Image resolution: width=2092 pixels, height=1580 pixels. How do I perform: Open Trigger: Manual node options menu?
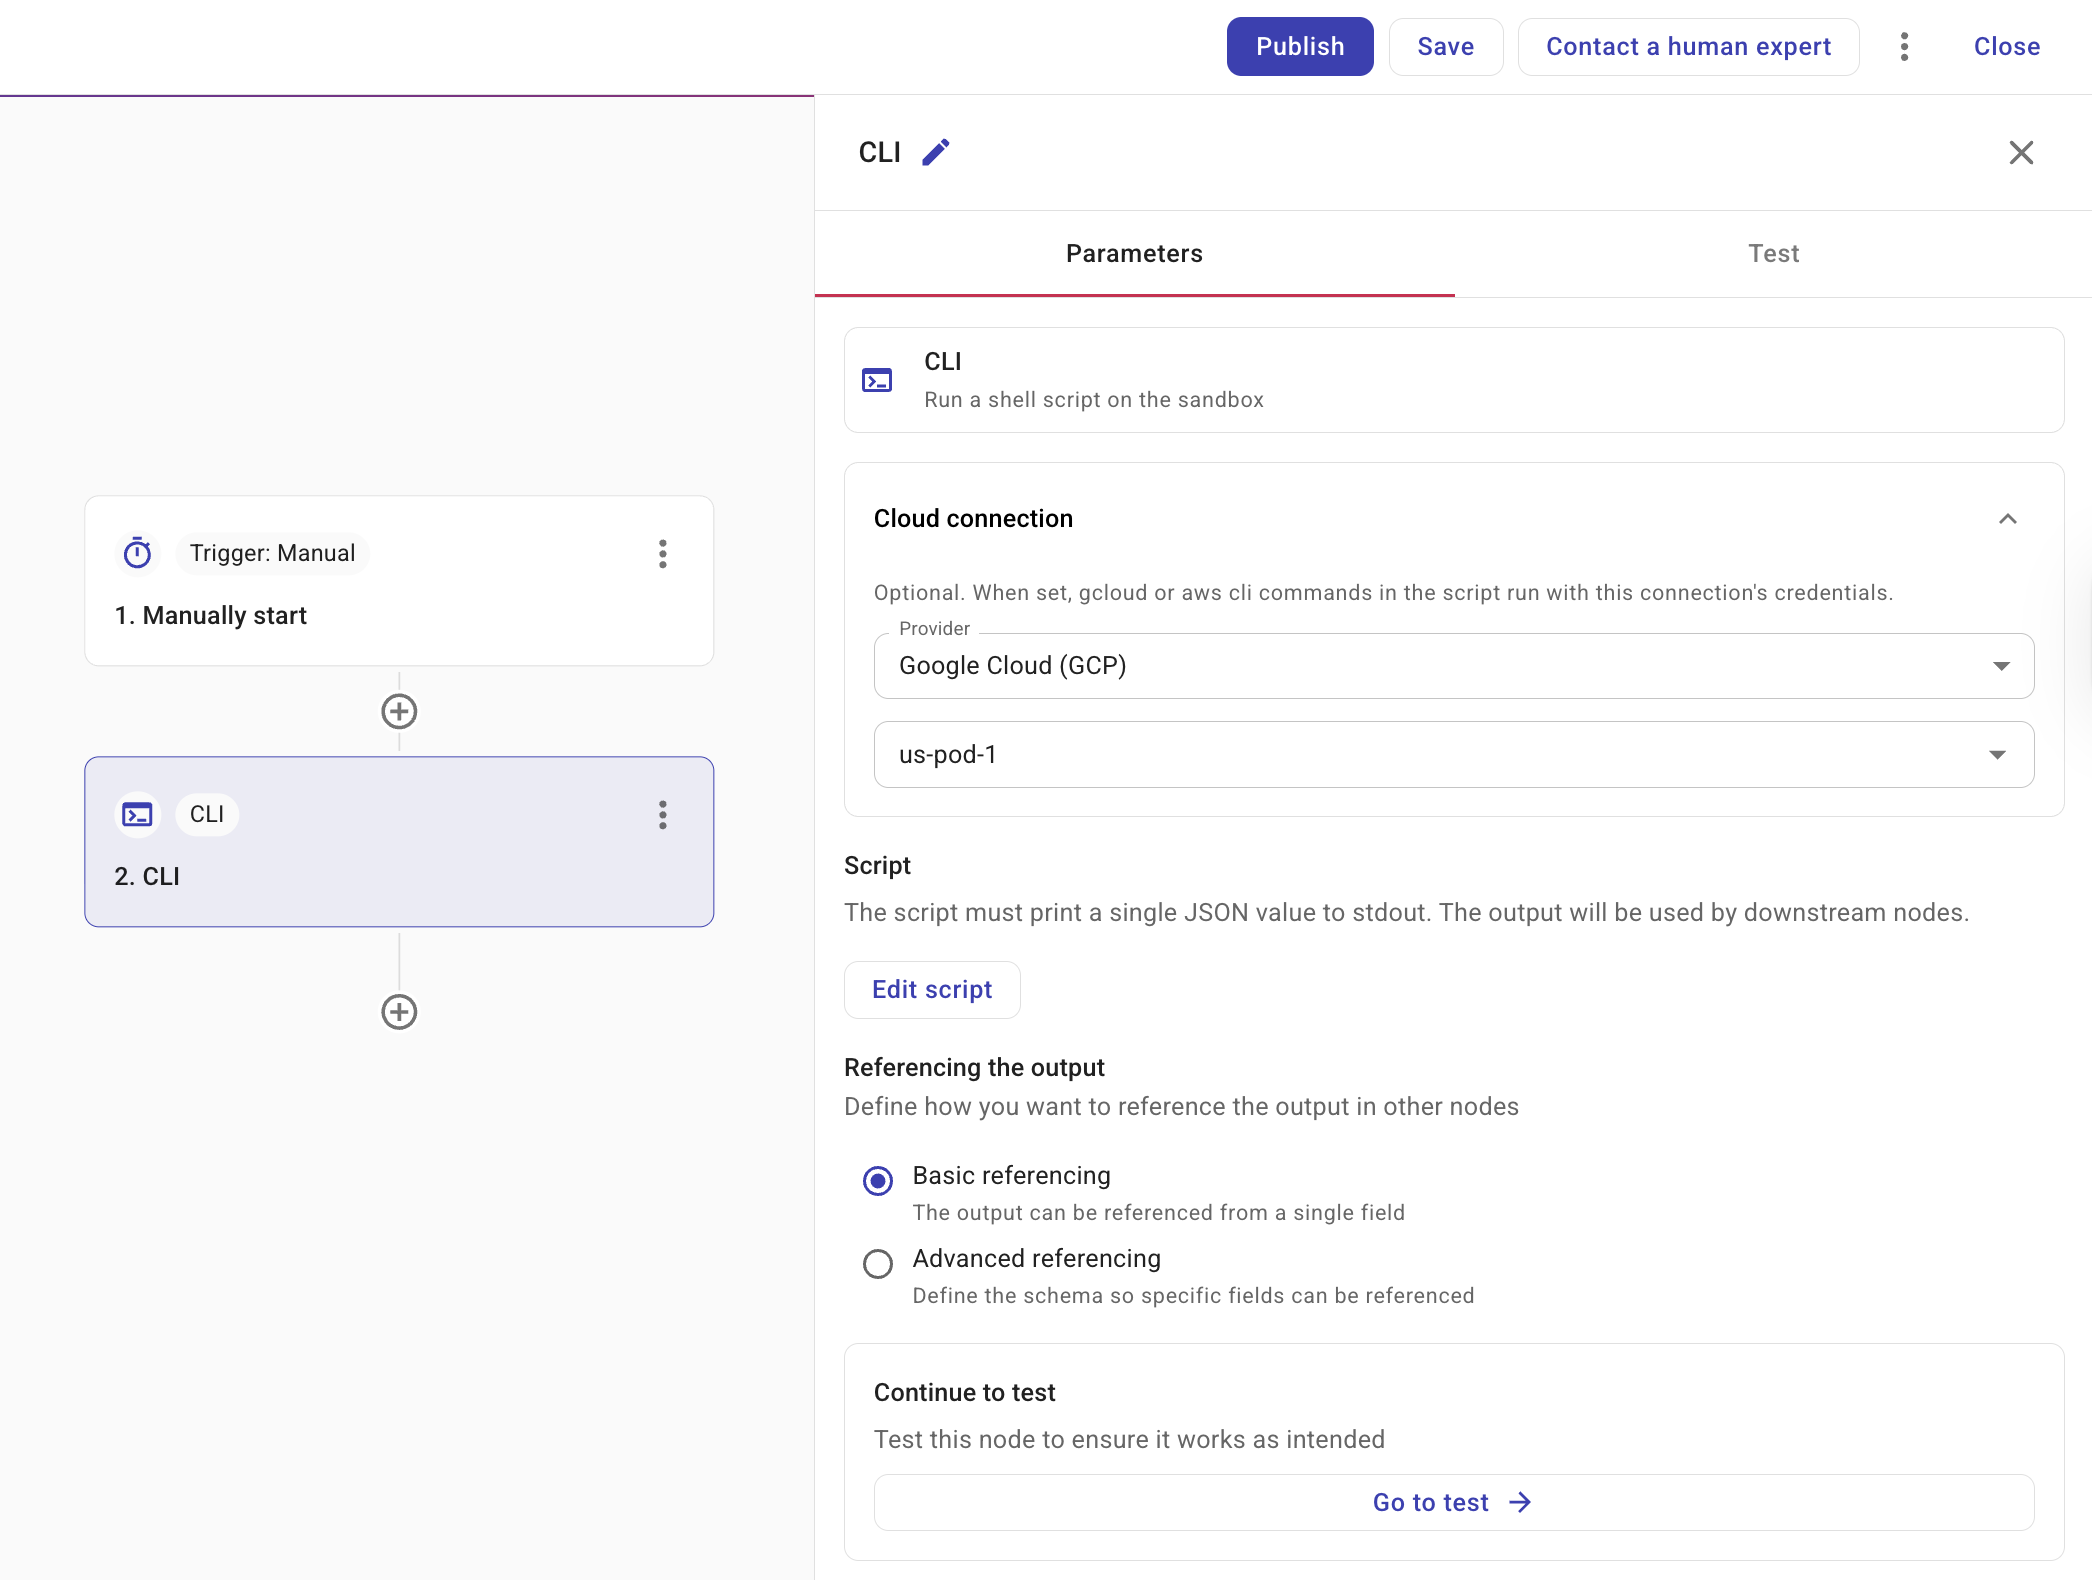(662, 554)
